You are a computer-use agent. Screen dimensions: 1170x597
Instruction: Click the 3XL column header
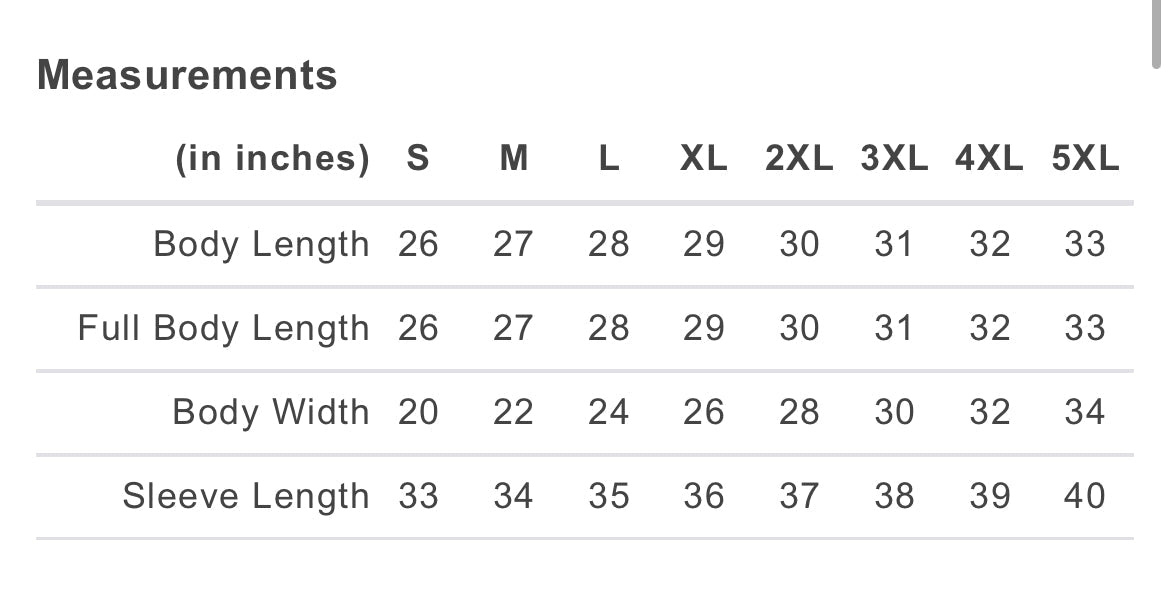pos(894,158)
